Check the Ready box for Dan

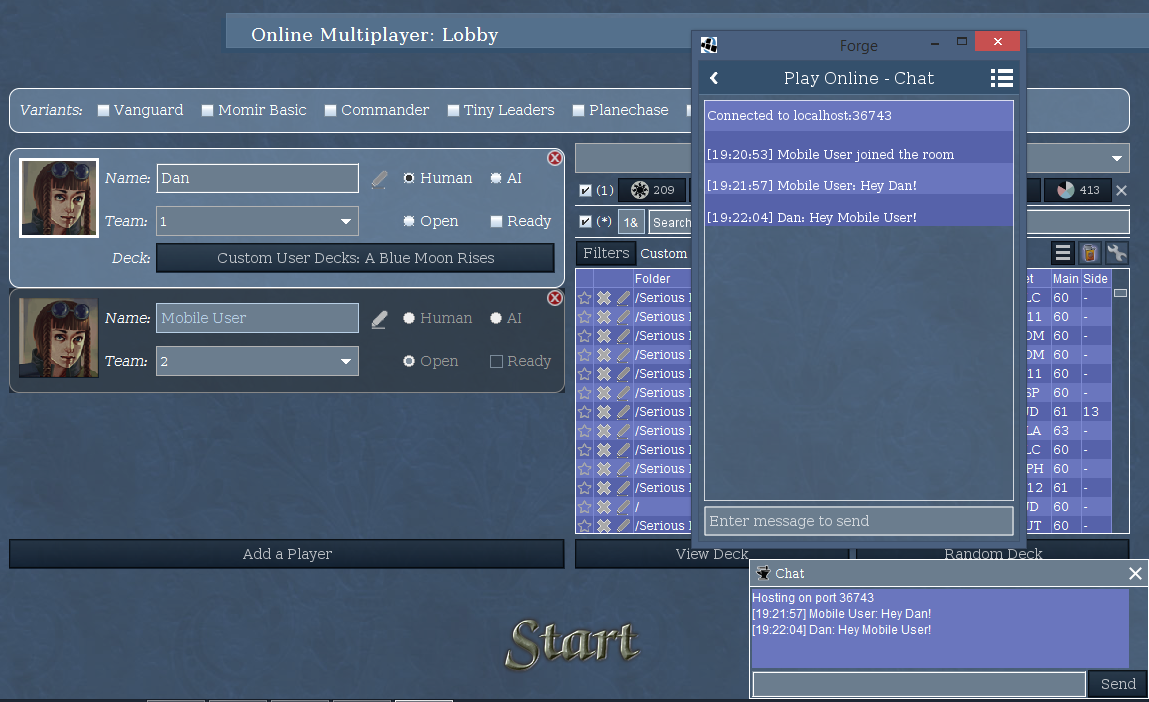point(496,222)
